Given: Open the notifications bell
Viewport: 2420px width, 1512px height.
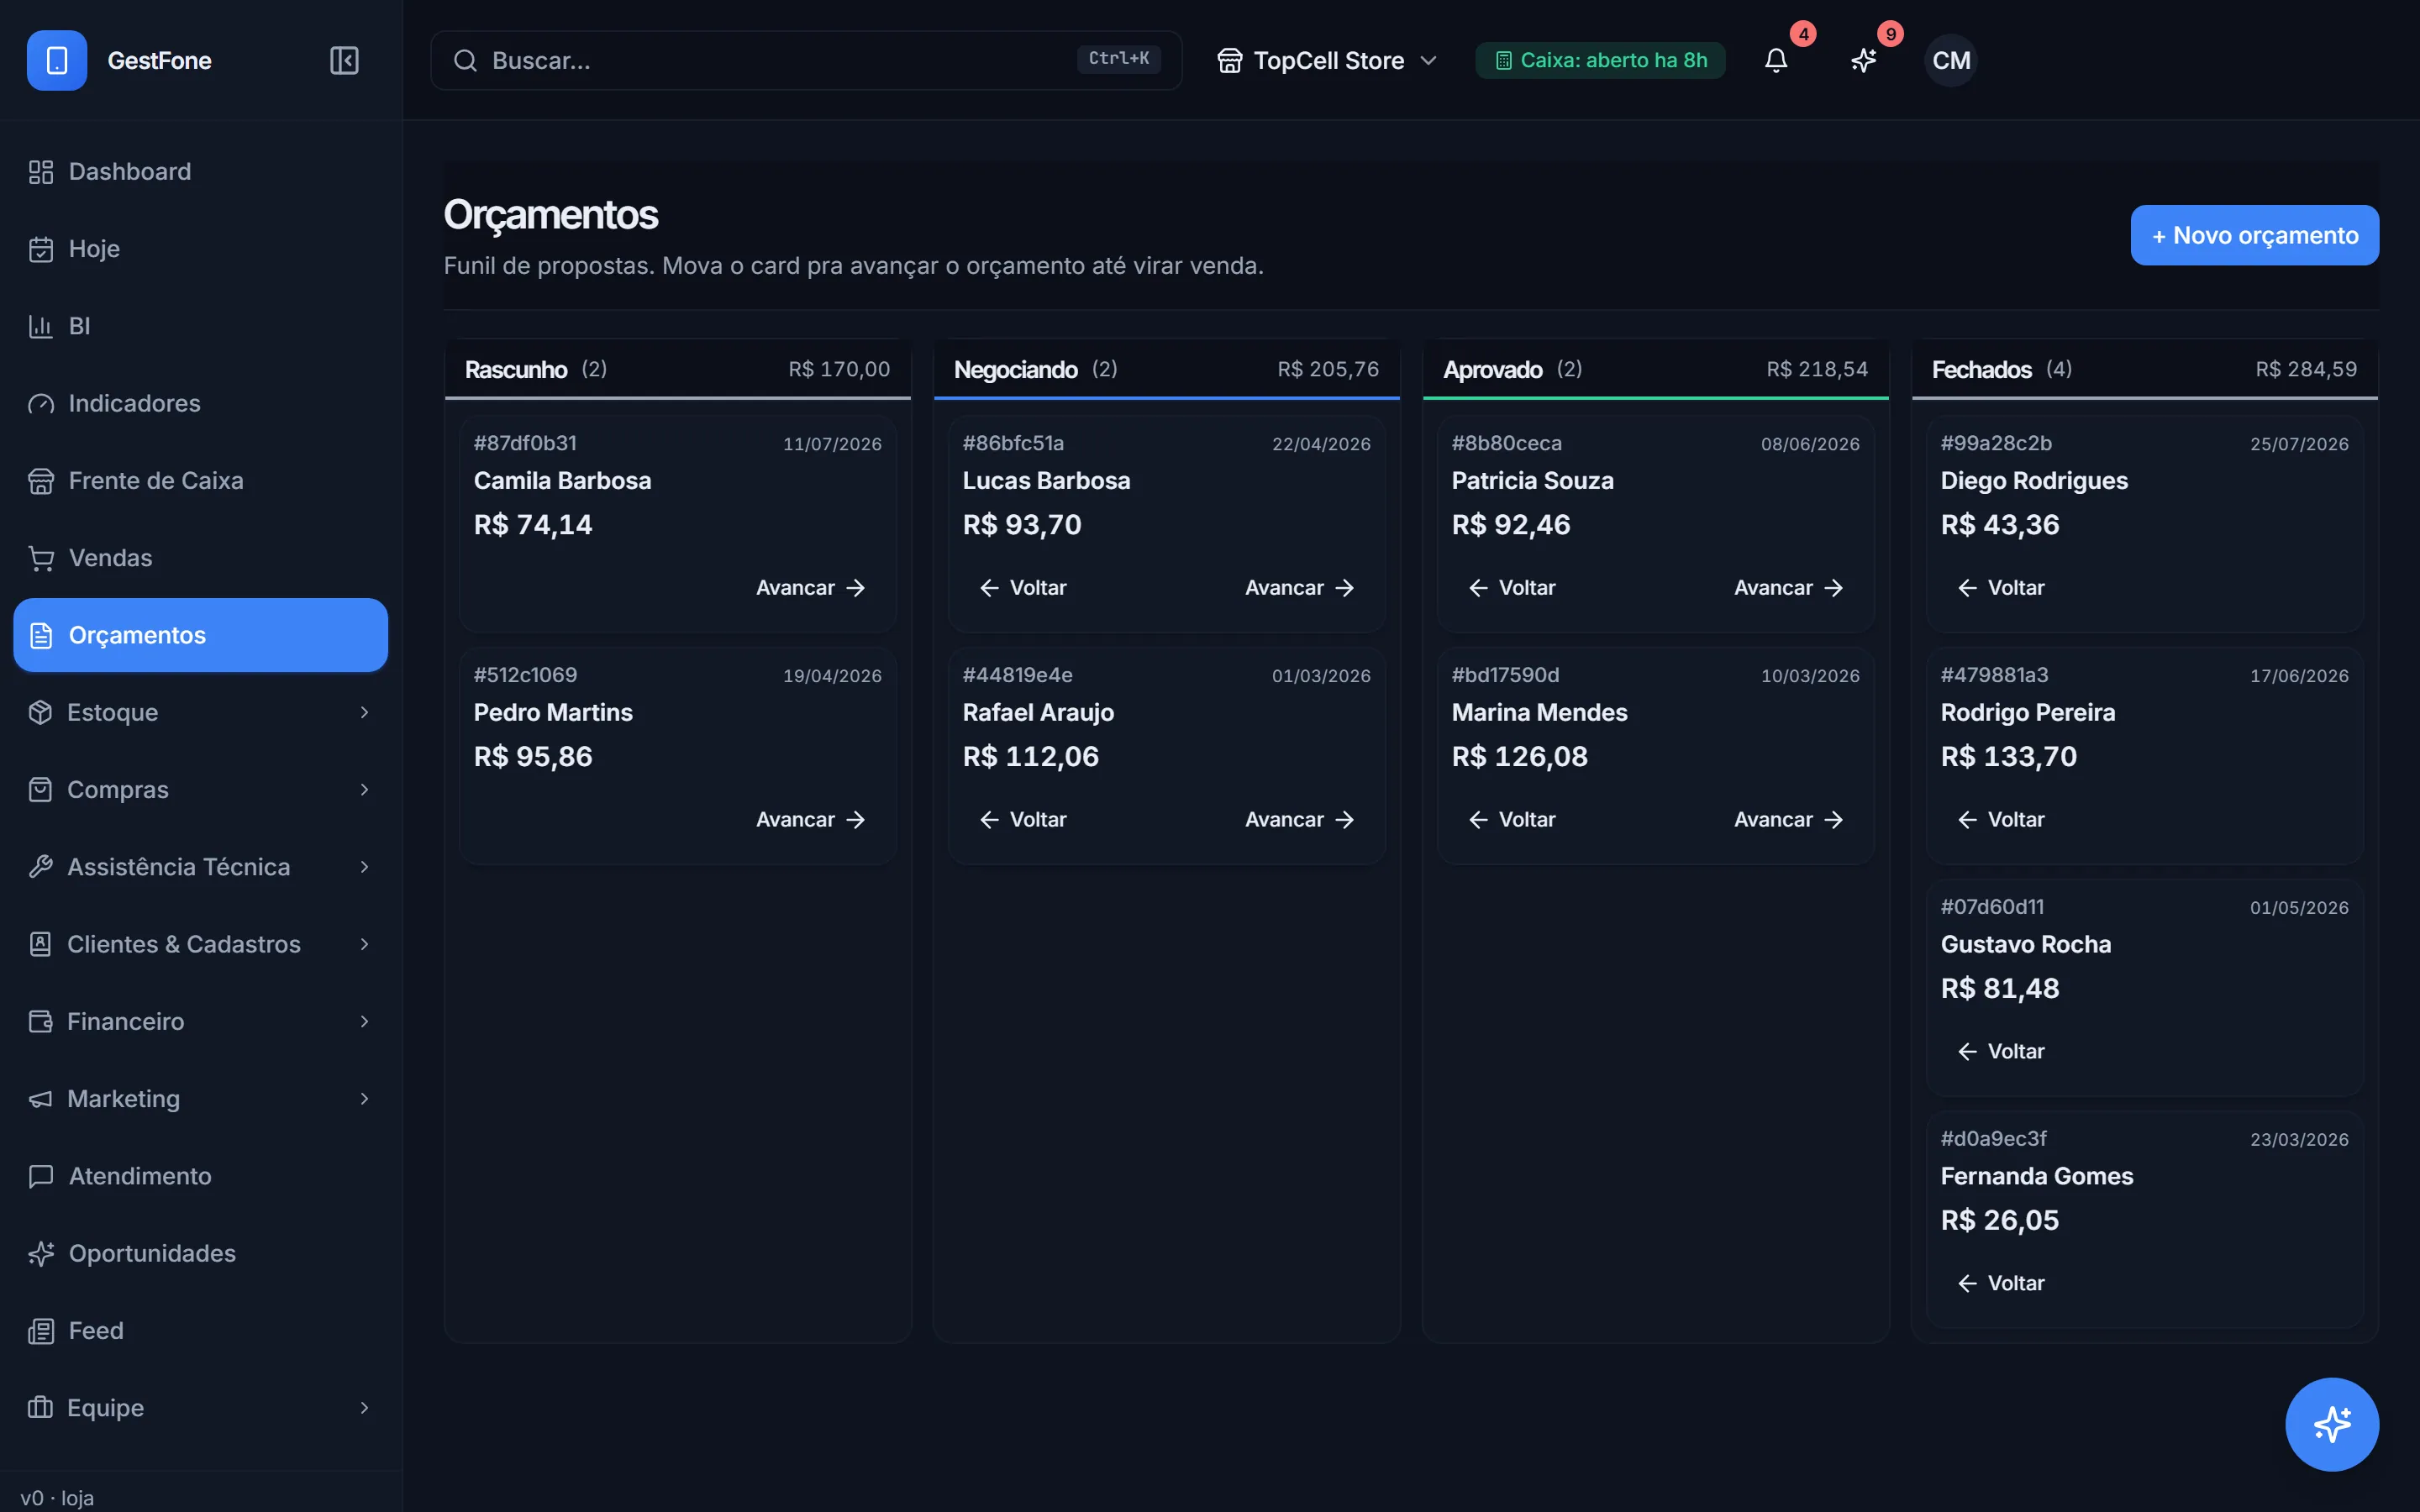Looking at the screenshot, I should click(x=1776, y=60).
